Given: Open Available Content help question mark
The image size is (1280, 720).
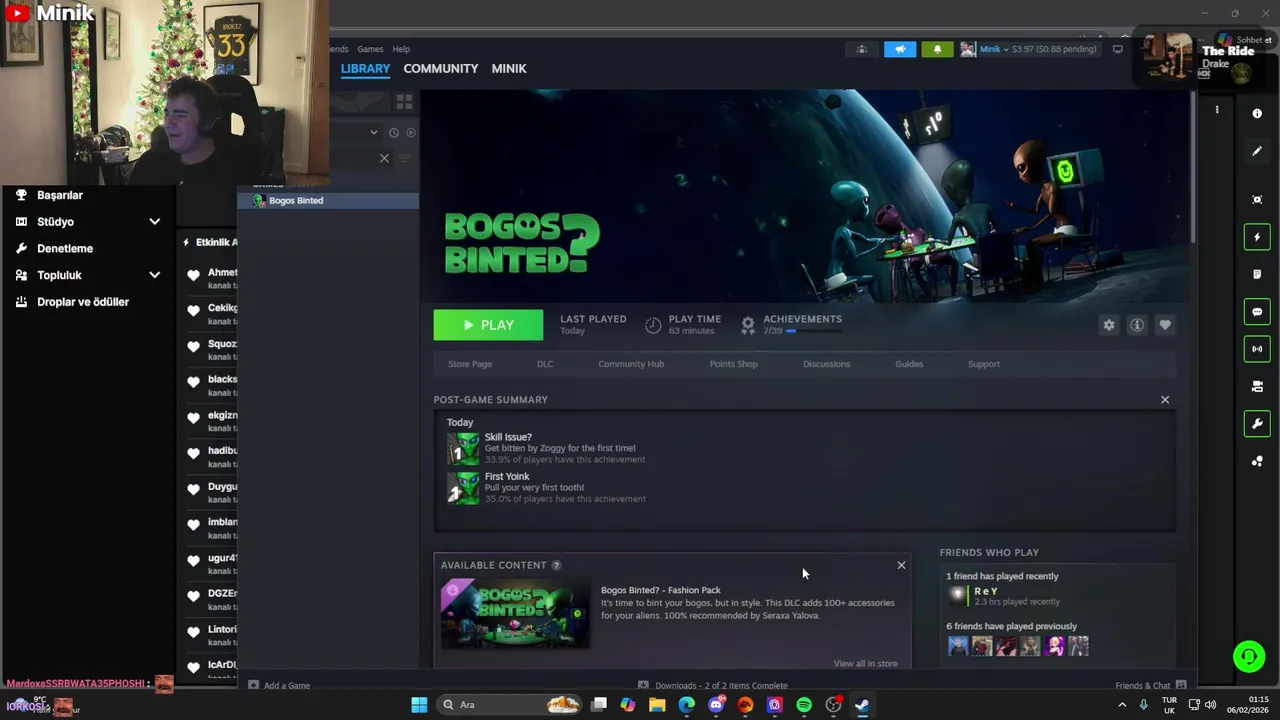Looking at the screenshot, I should tap(557, 565).
